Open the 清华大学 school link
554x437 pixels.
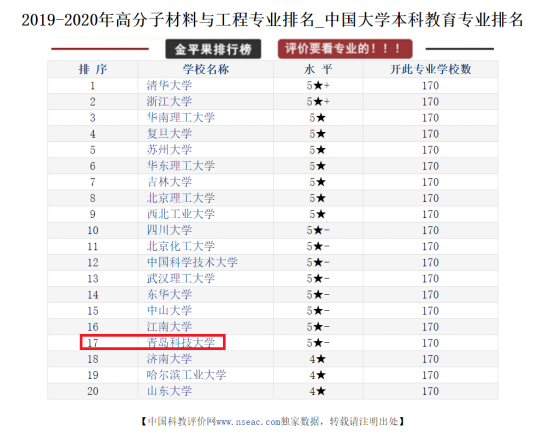pos(169,85)
